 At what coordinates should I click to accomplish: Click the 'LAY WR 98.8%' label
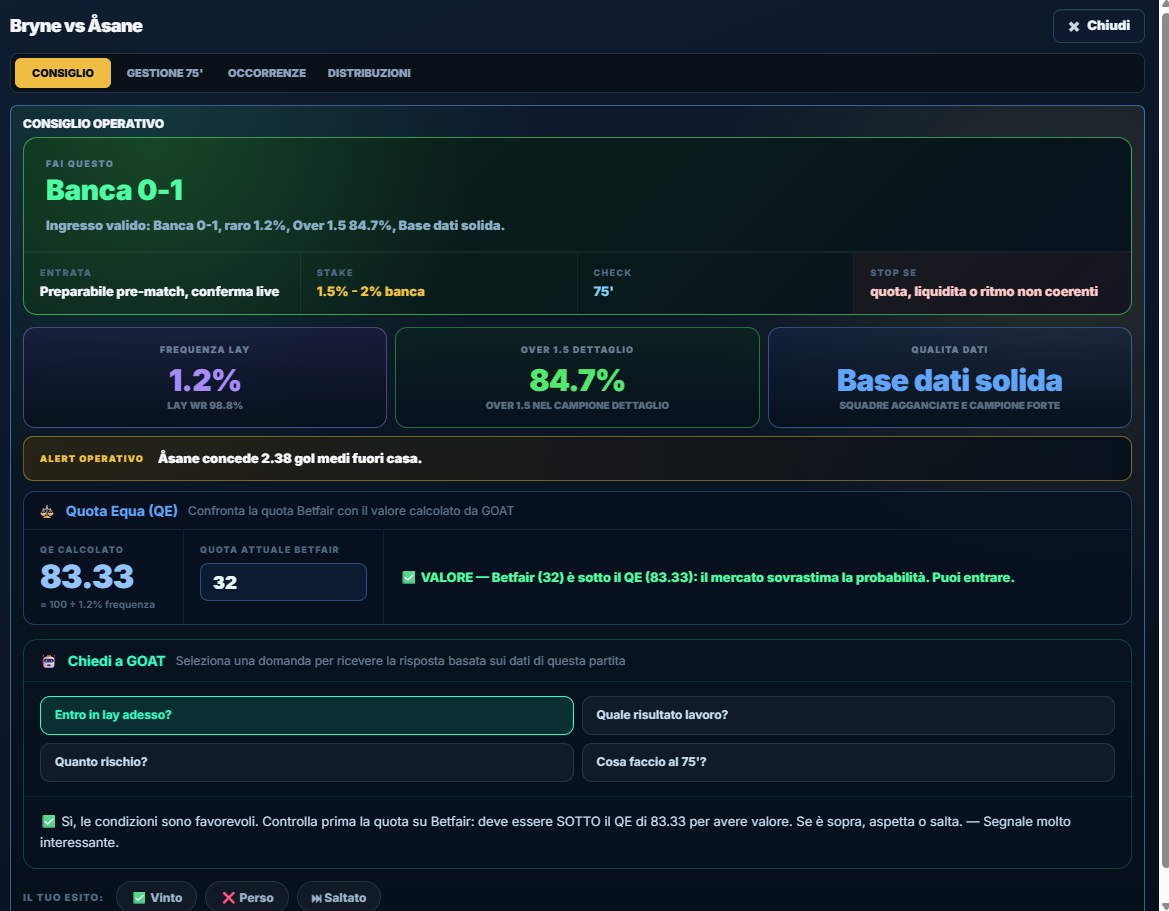pyautogui.click(x=205, y=406)
